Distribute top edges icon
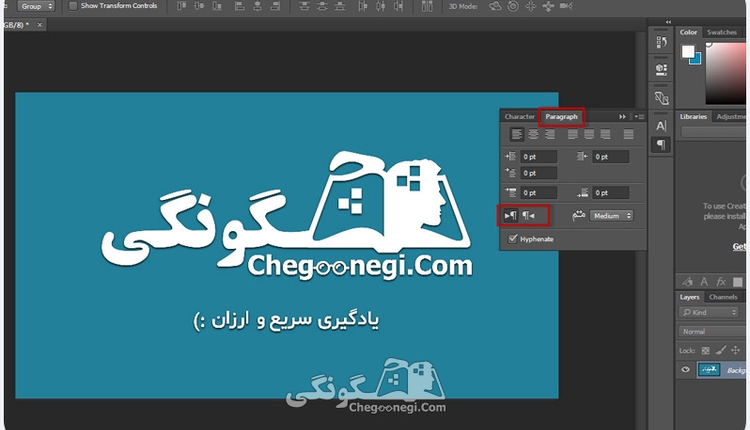Screen dimensions: 750x430 click(304, 6)
